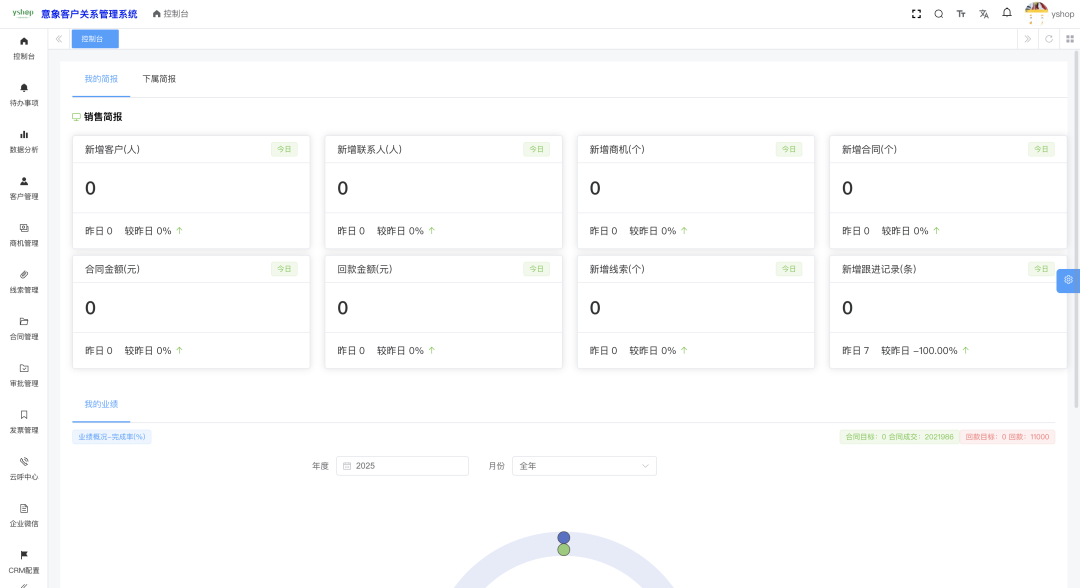Image resolution: width=1080 pixels, height=588 pixels.
Task: Click the 业绩概览-完成率(%) label
Action: tap(110, 436)
